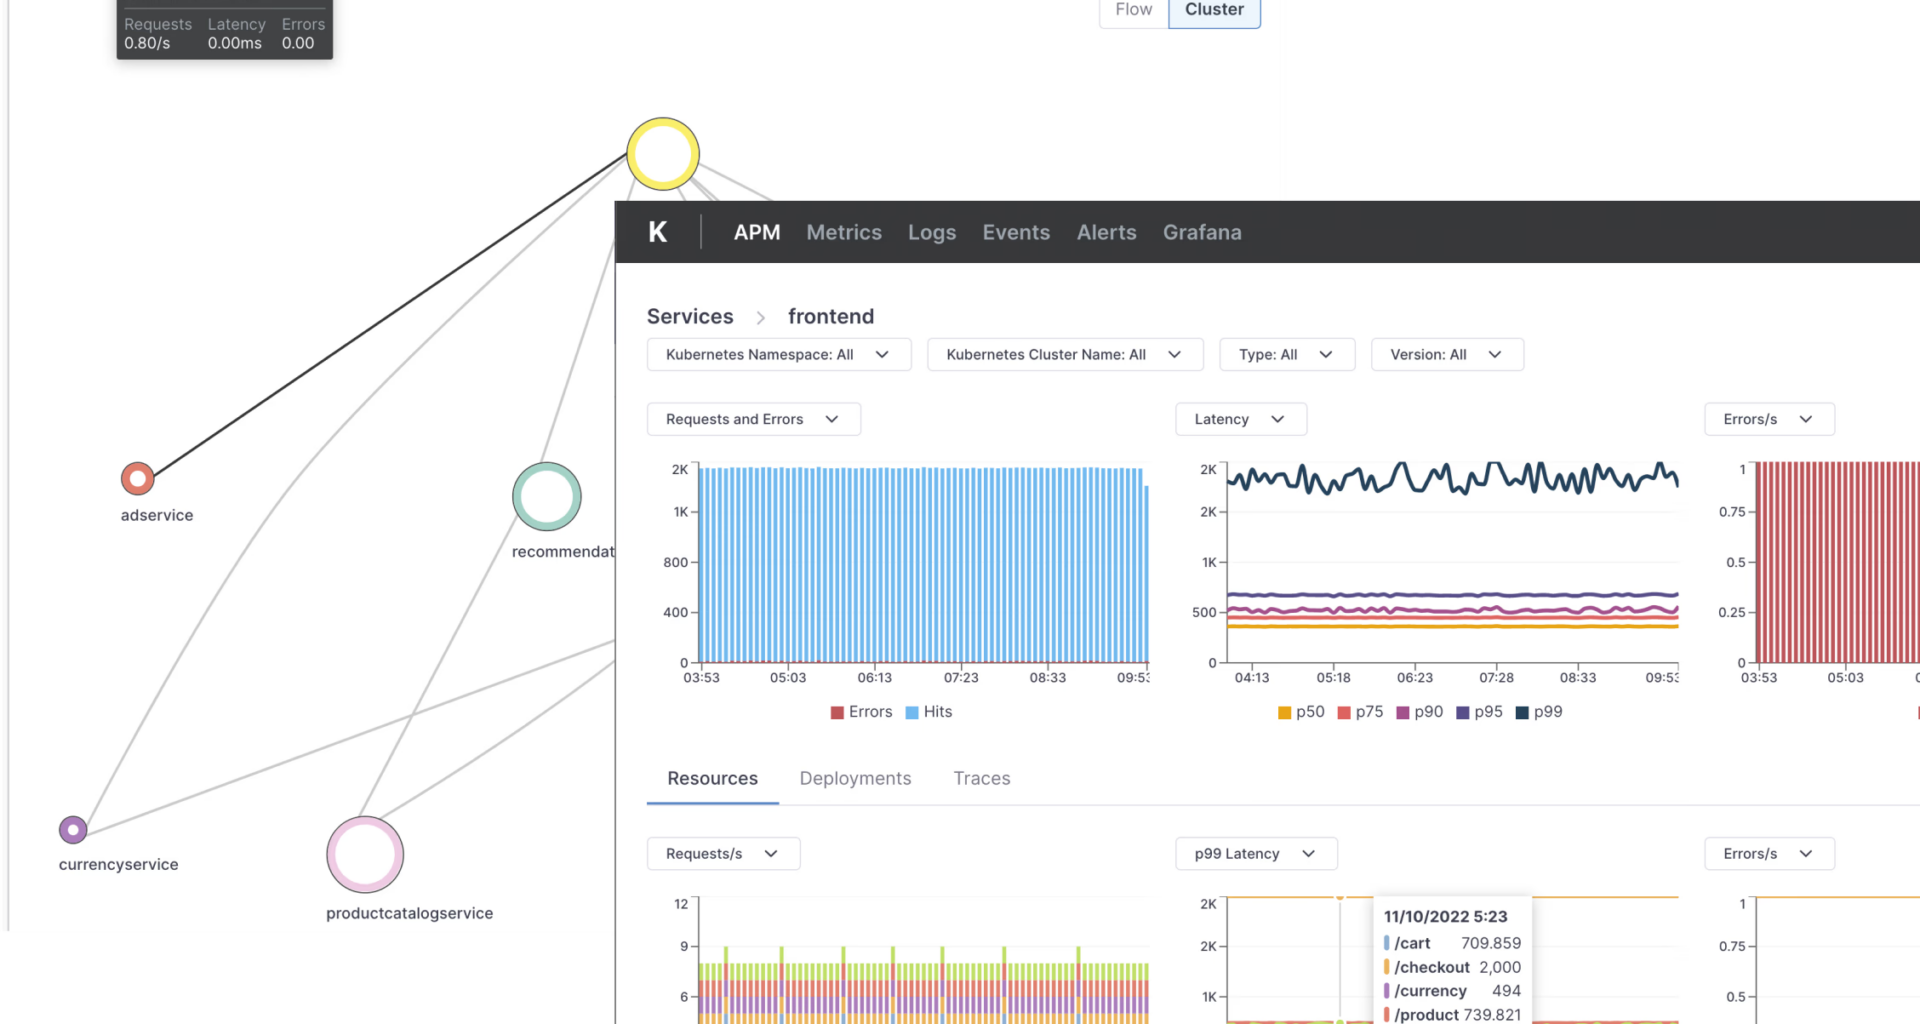1920x1024 pixels.
Task: Open the Events section
Action: [1016, 232]
